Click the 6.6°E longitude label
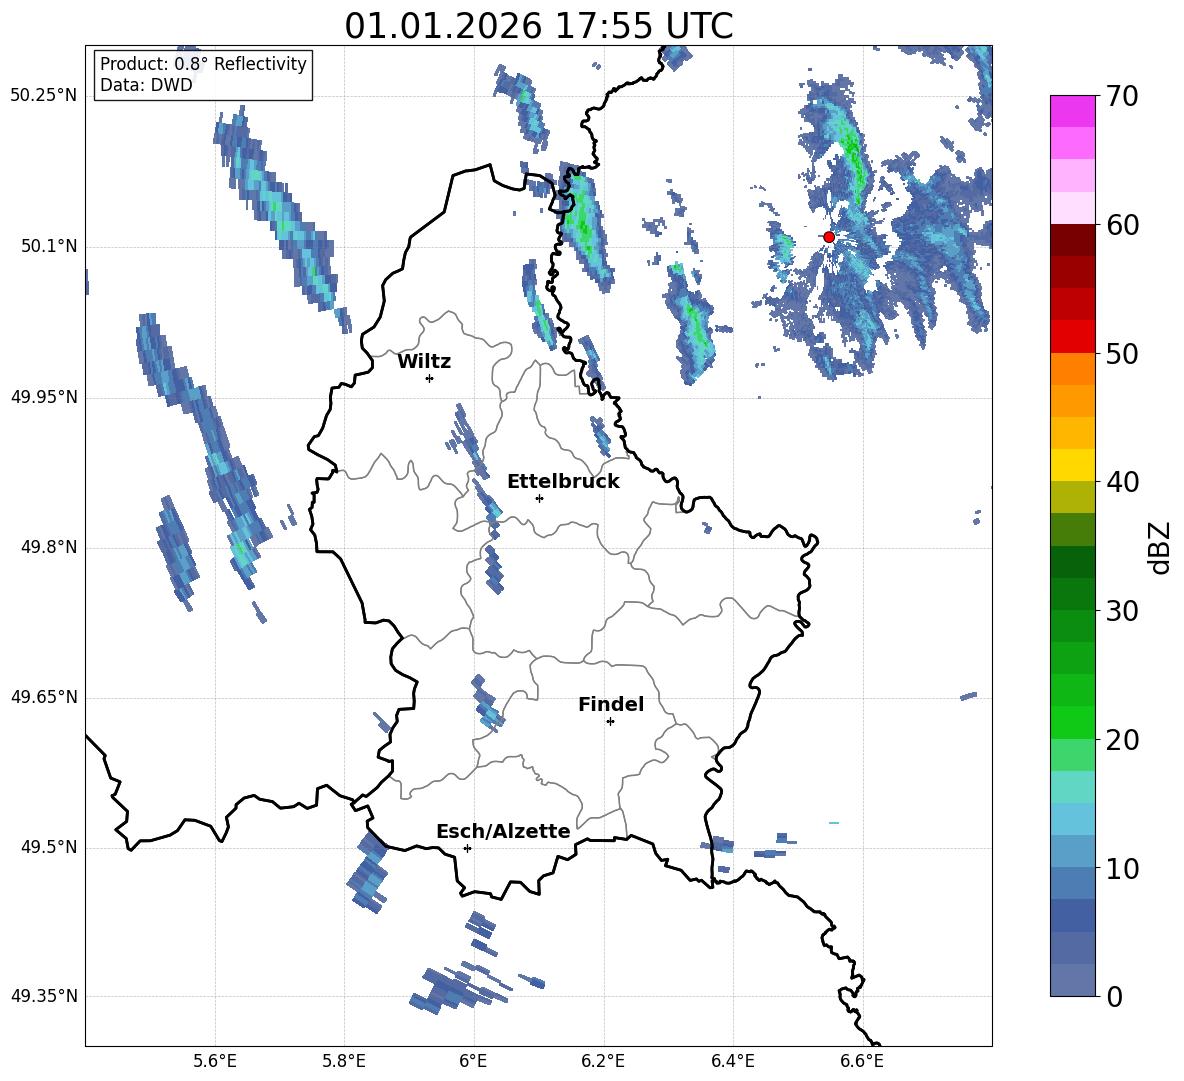1184x1081 pixels. [862, 1061]
